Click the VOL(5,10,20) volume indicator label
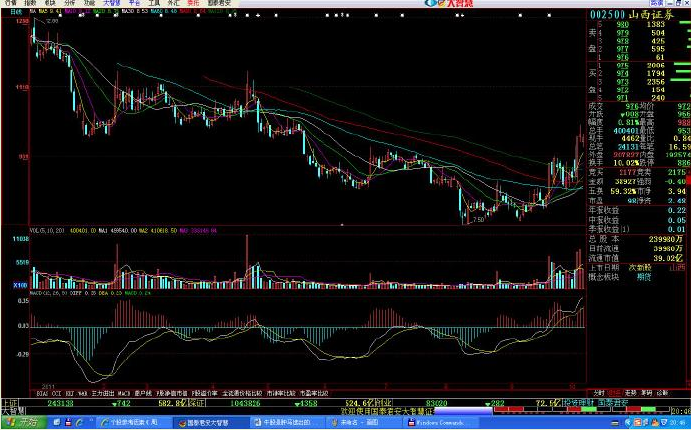Screen dimensions: 691x430 pyautogui.click(x=47, y=230)
